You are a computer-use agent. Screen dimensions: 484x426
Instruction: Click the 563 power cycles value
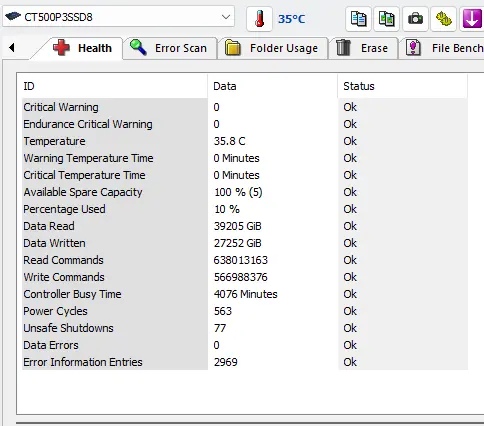[223, 311]
